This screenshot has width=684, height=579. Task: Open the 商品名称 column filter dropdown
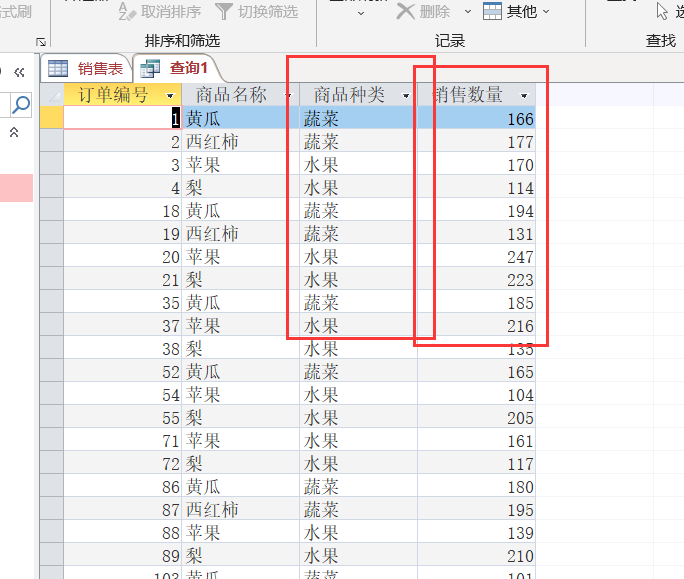tap(288, 96)
